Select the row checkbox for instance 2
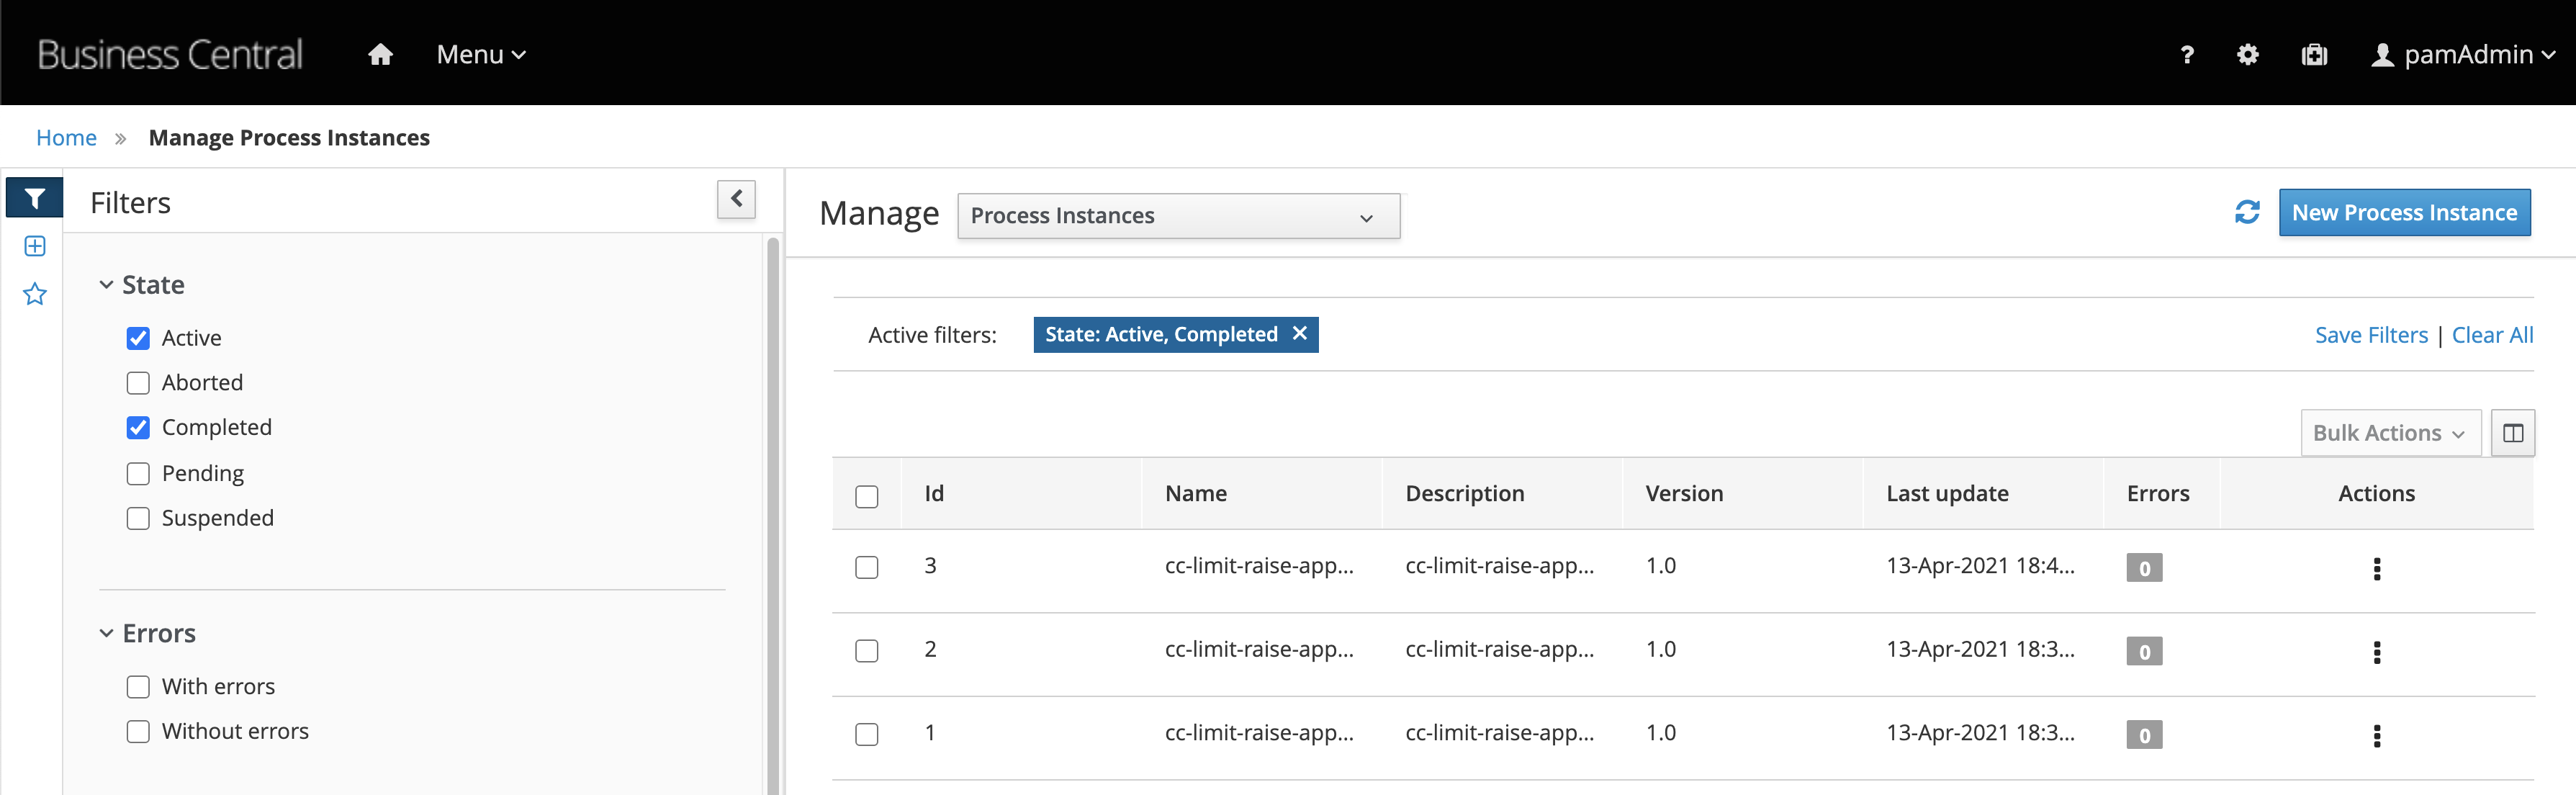Viewport: 2576px width, 795px height. [x=867, y=651]
